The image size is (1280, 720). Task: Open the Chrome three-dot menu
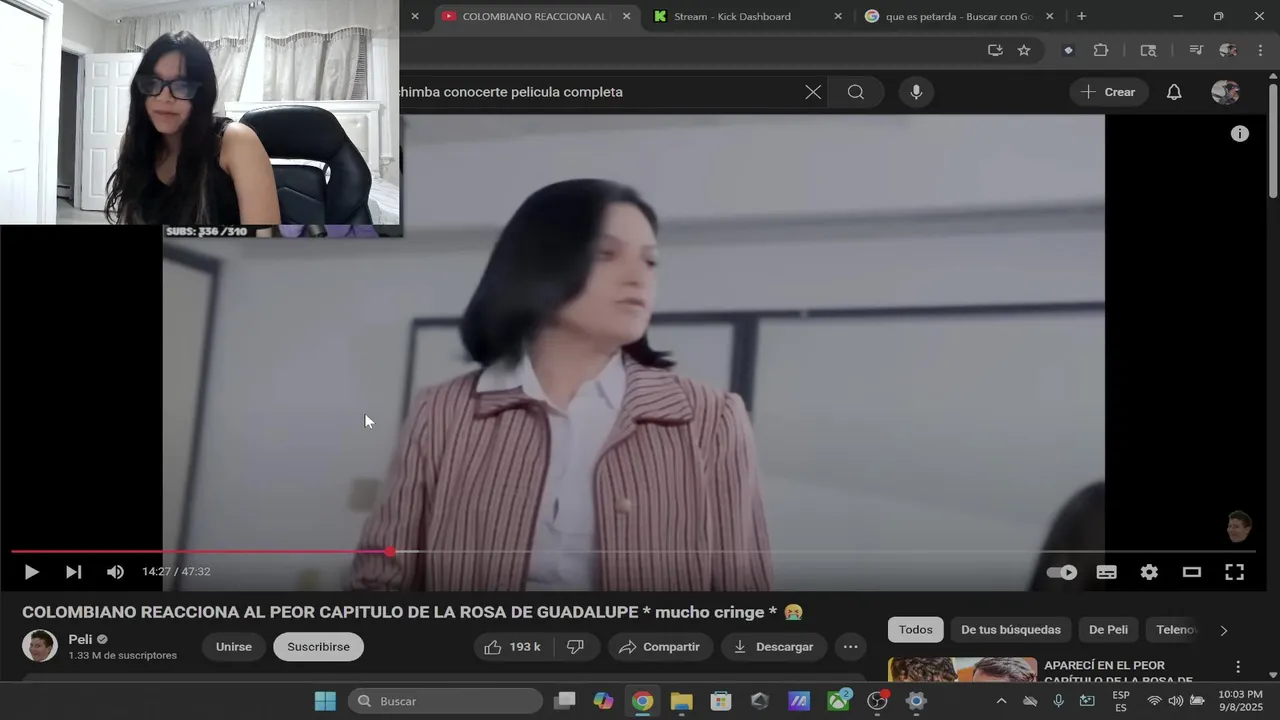pyautogui.click(x=1259, y=50)
